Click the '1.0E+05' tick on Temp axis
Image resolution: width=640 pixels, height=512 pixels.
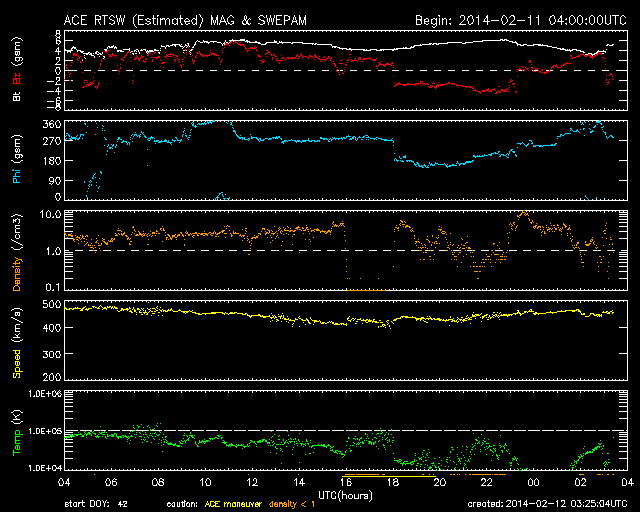point(44,431)
